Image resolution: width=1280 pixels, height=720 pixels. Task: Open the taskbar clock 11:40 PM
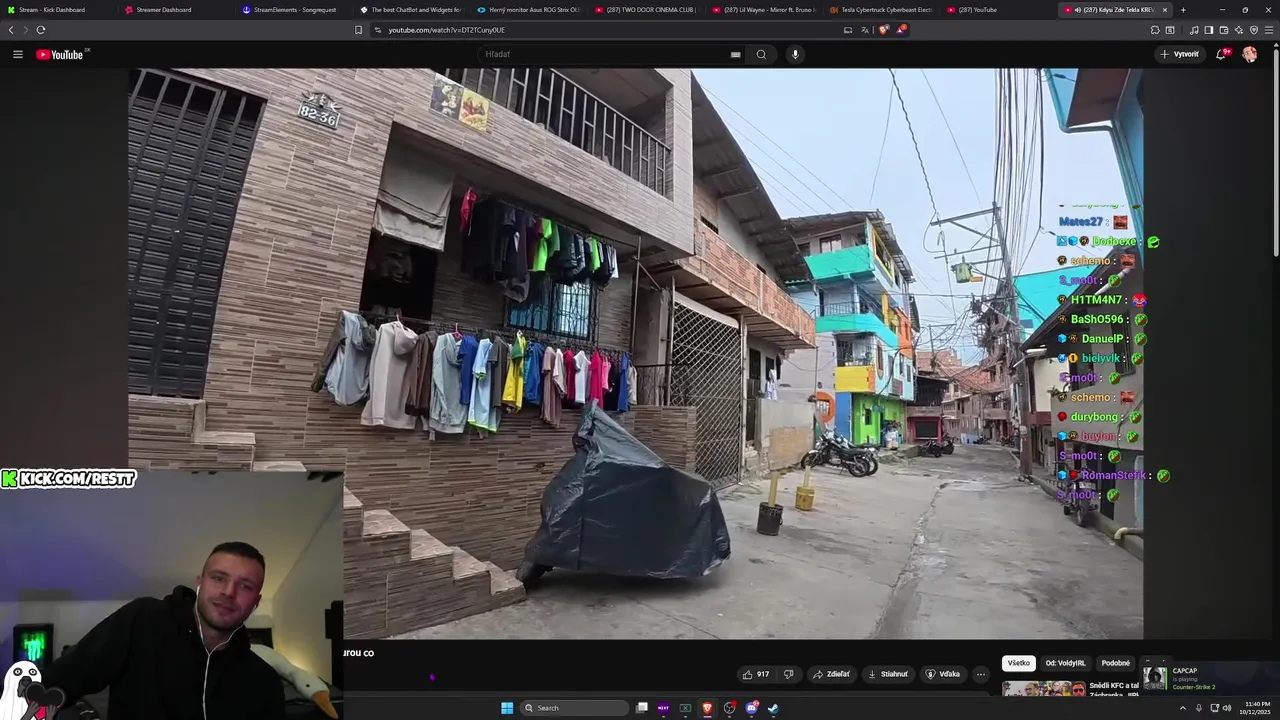pyautogui.click(x=1255, y=708)
